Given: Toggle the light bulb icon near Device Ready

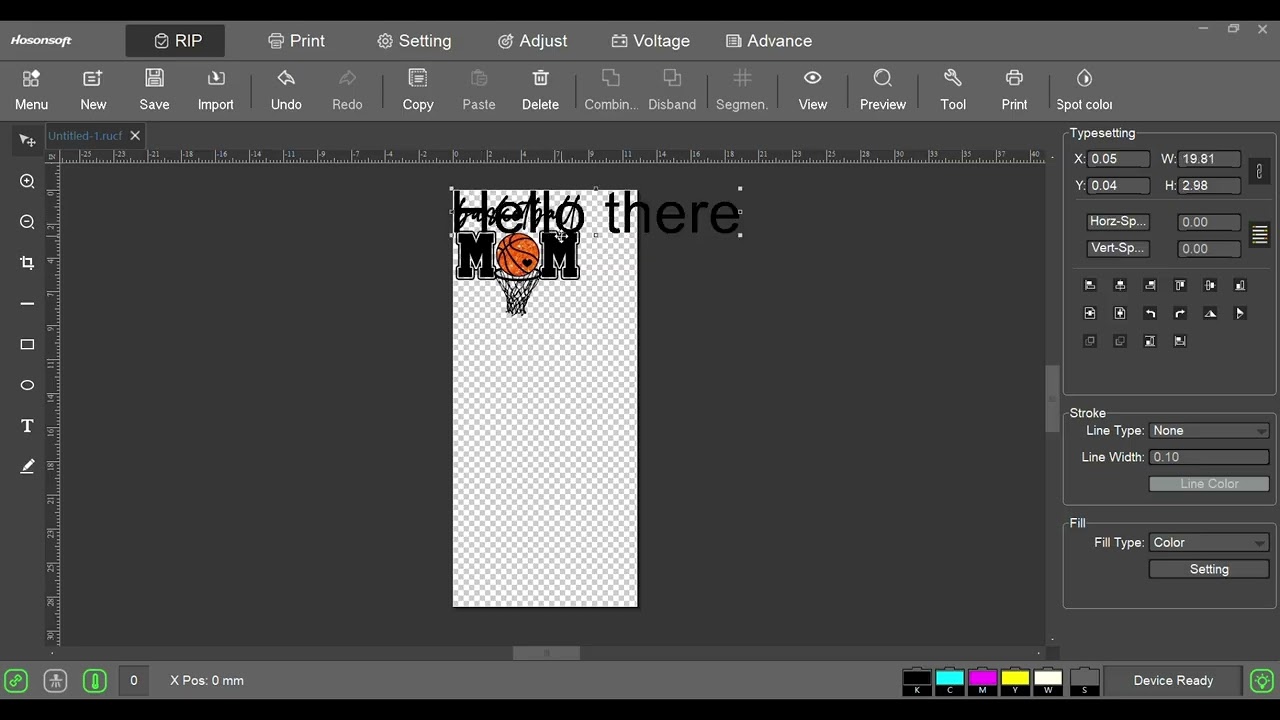Looking at the screenshot, I should click(1262, 681).
